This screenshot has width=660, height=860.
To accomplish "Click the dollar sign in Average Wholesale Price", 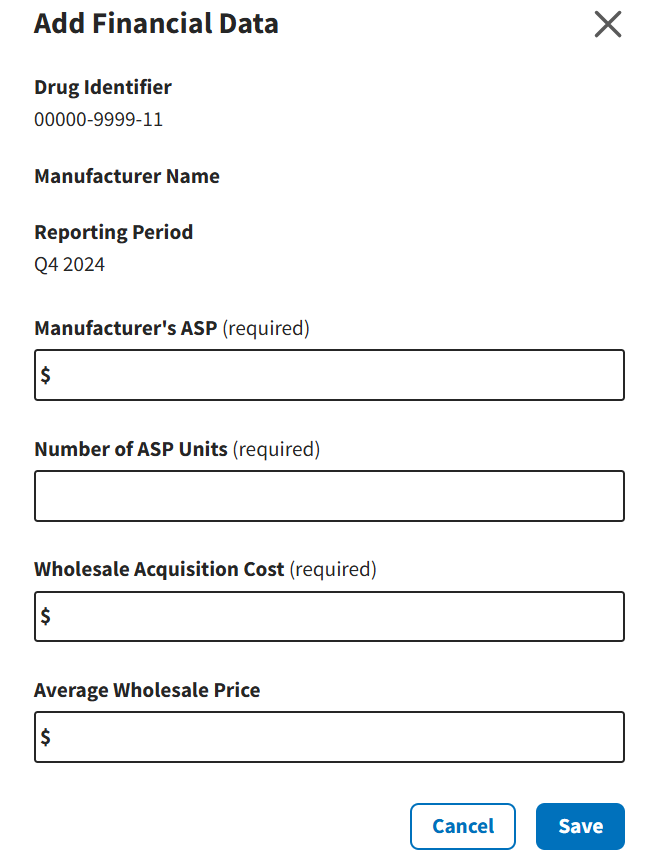I will point(46,738).
